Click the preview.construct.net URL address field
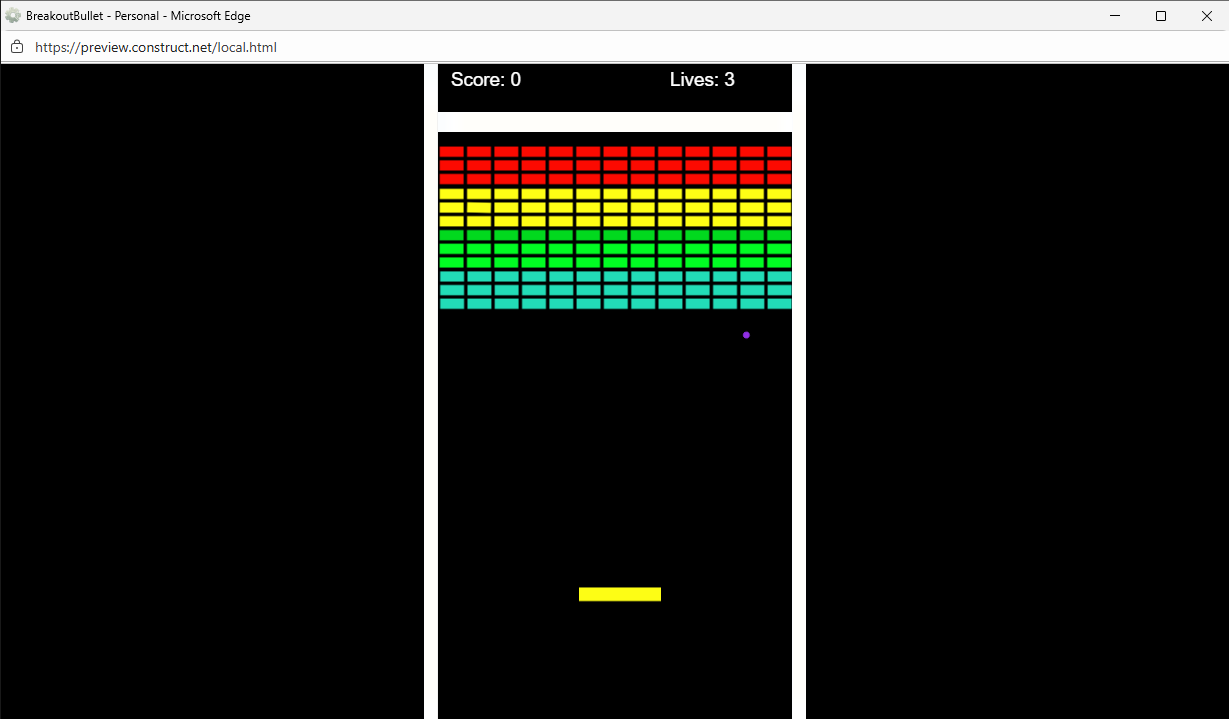 pos(156,47)
